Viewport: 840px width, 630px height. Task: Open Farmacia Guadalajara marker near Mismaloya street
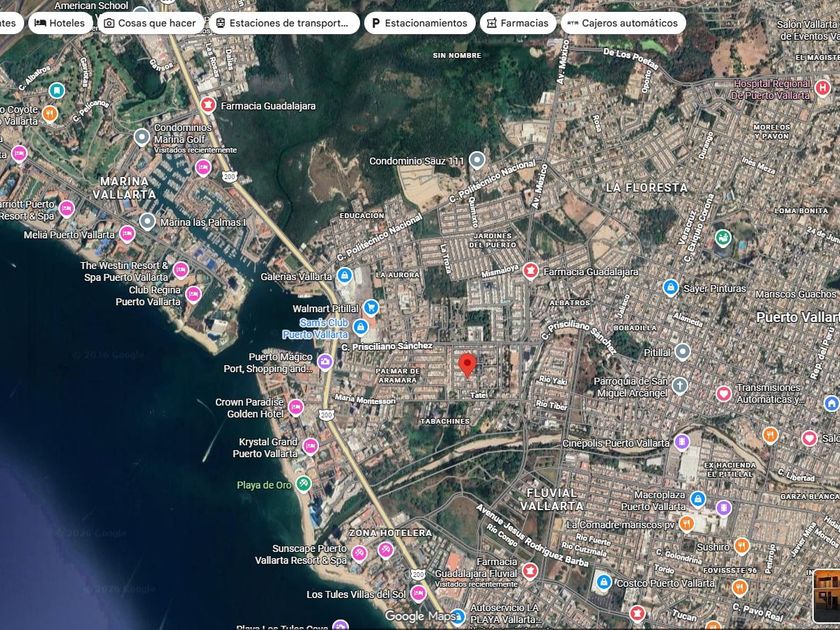tap(530, 271)
